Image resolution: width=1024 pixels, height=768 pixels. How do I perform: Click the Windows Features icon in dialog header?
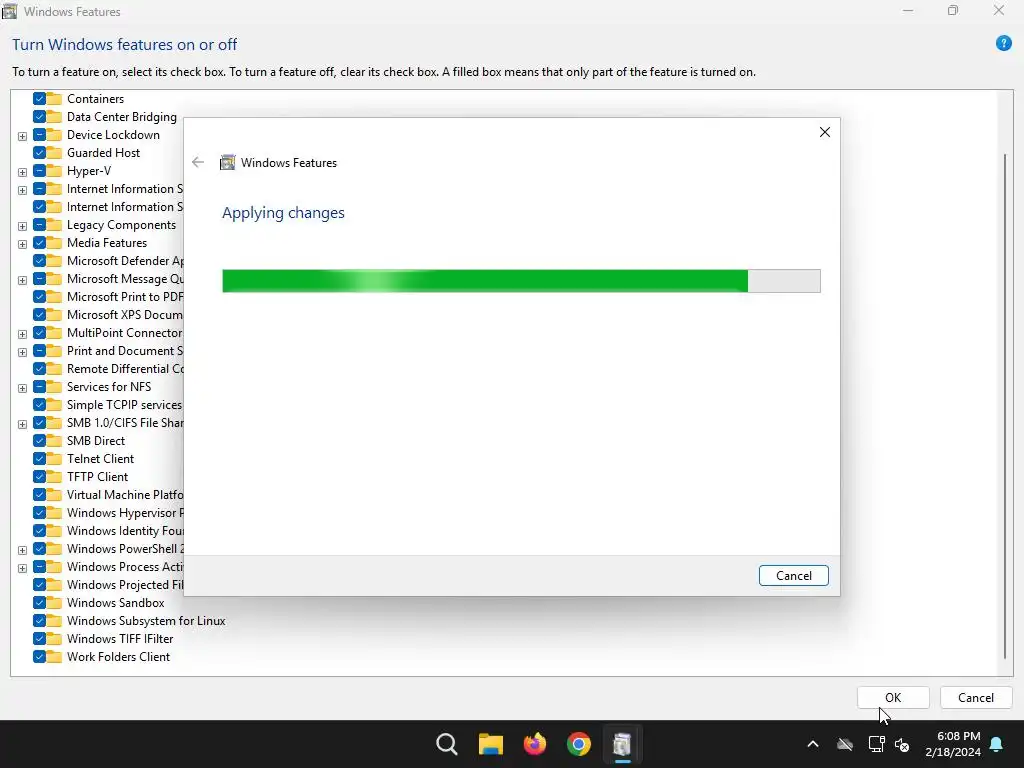click(227, 163)
